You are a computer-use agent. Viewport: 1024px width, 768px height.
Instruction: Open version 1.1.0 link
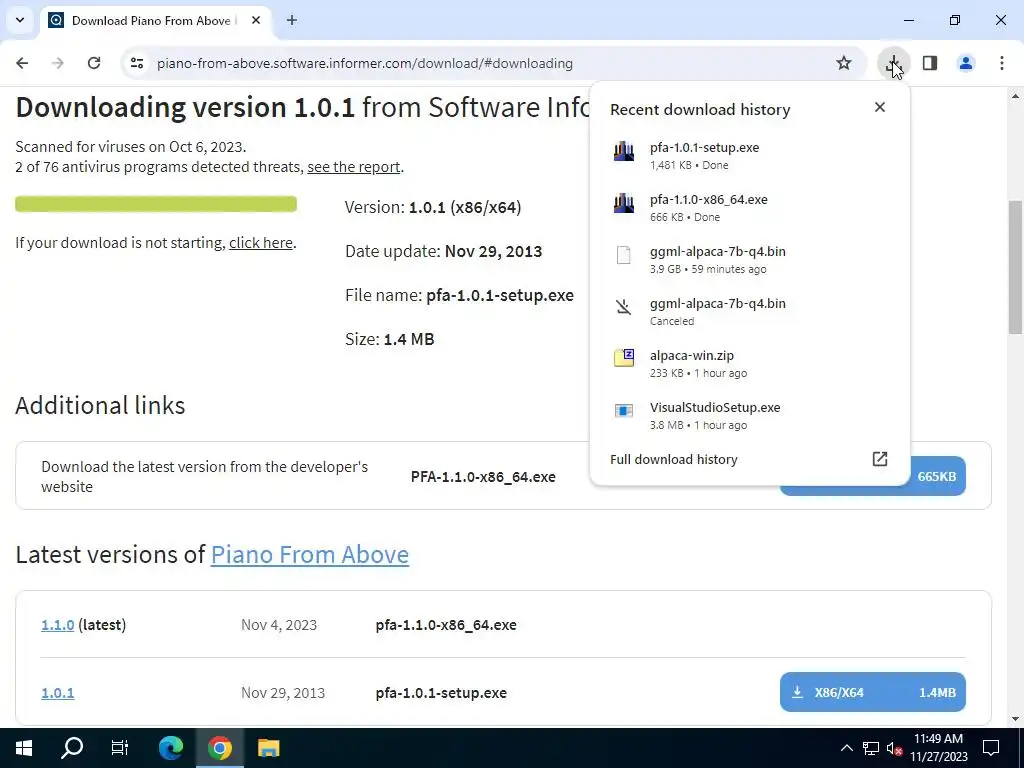point(57,625)
